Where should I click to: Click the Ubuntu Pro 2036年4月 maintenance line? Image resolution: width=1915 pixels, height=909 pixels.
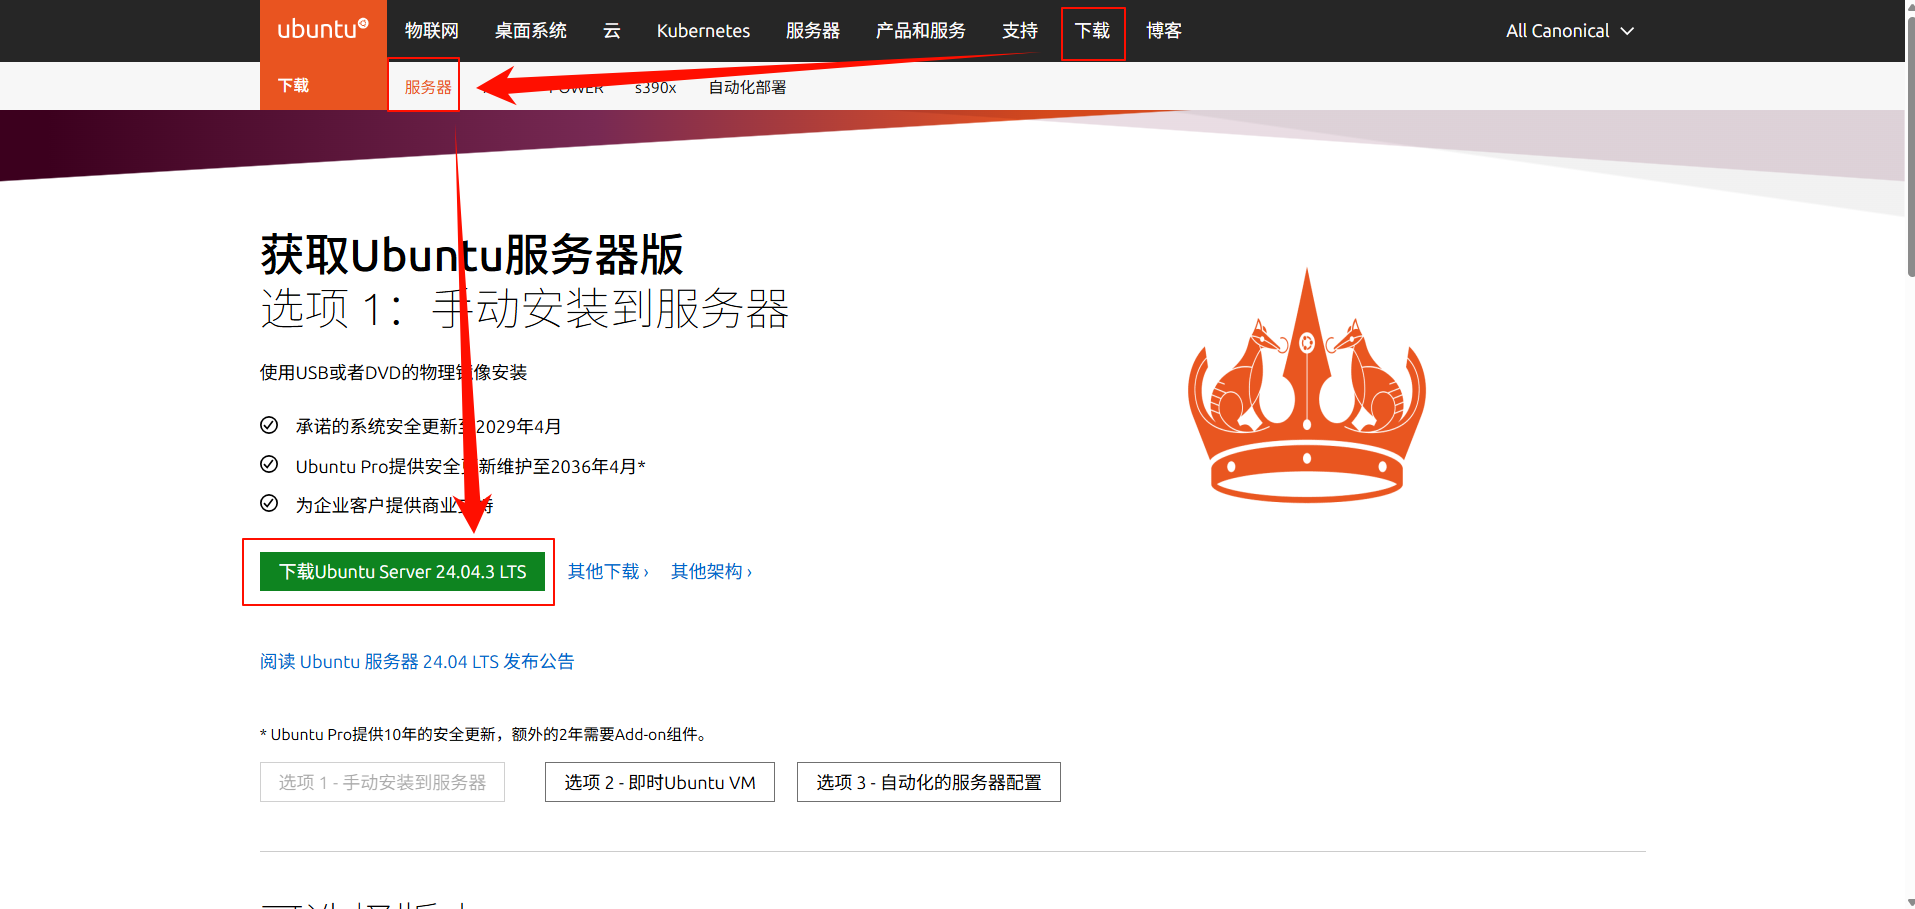coord(470,467)
